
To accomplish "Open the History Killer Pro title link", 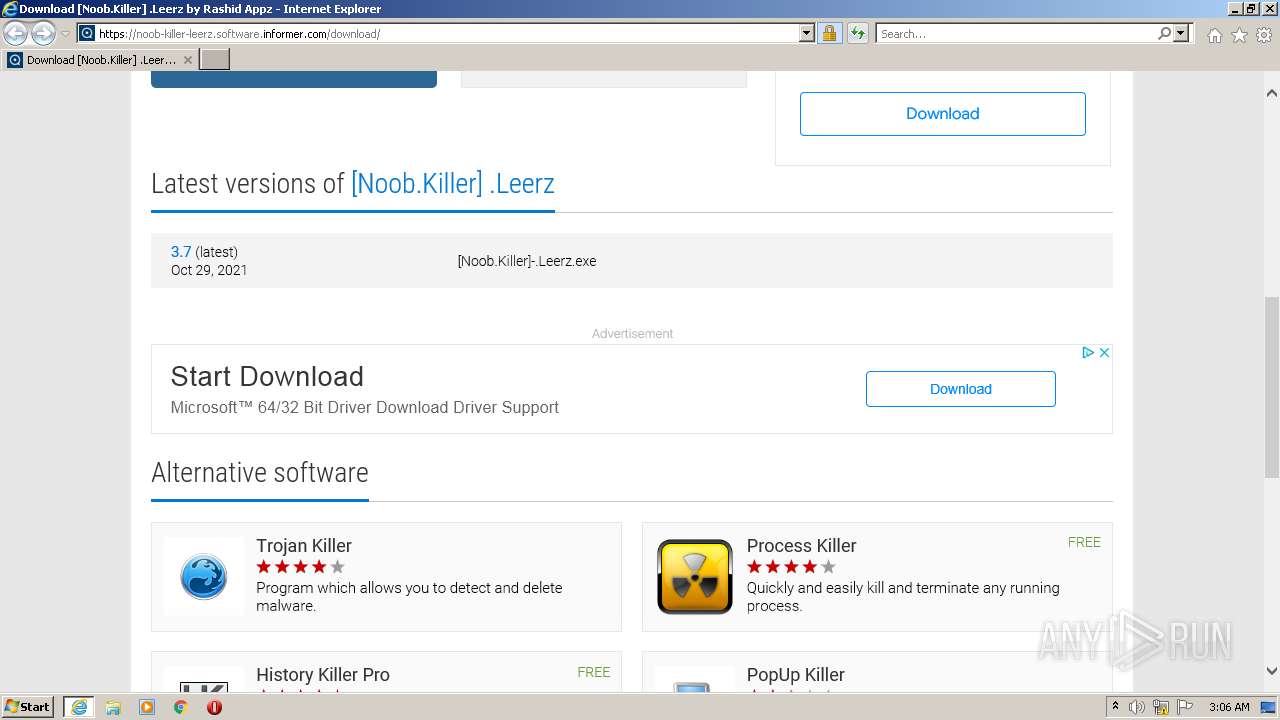I will (x=323, y=675).
